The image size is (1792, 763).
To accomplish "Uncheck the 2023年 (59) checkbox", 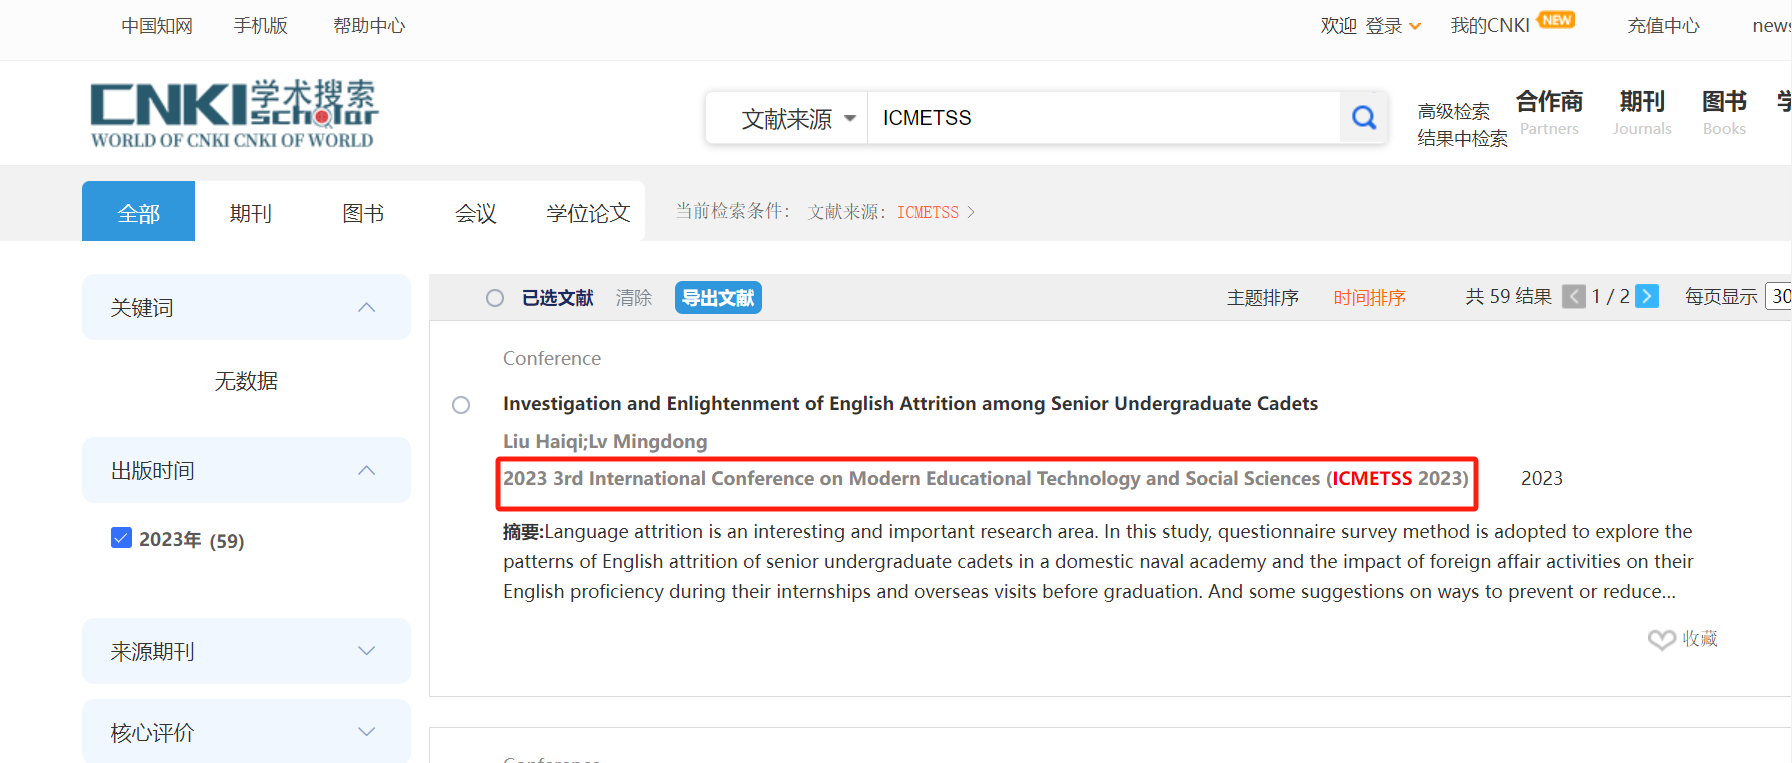I will [121, 538].
